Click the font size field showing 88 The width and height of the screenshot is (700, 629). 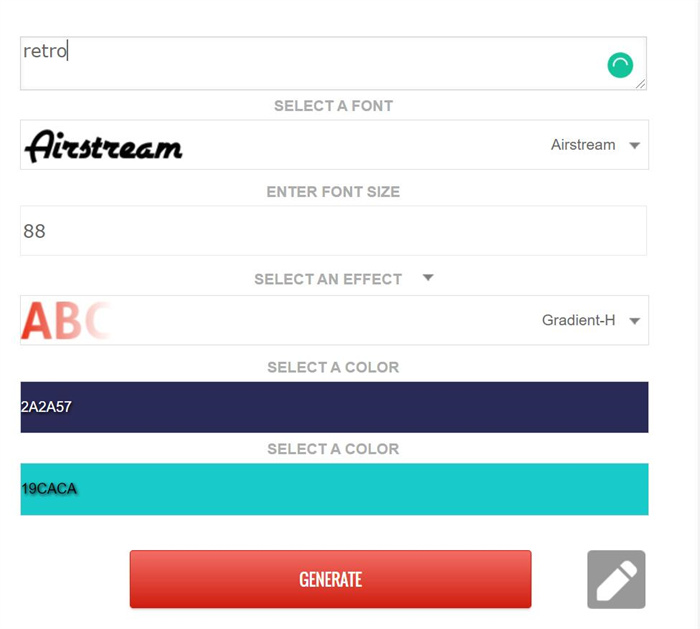(x=333, y=231)
